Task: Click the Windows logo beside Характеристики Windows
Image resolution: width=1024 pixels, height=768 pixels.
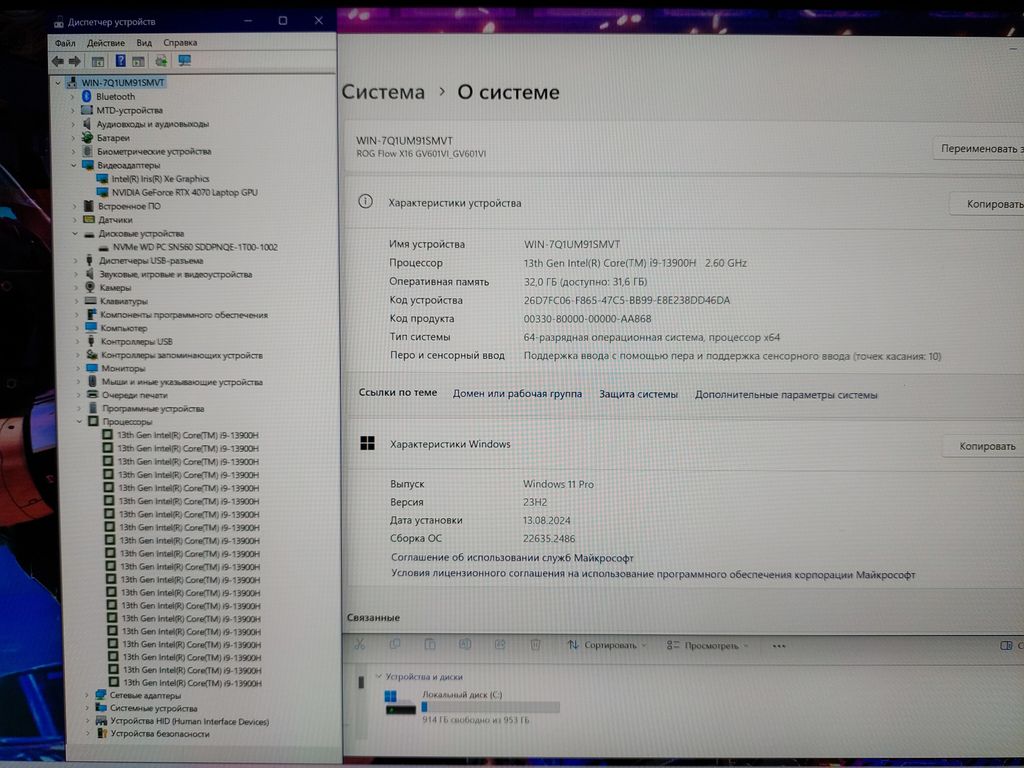Action: tap(368, 443)
